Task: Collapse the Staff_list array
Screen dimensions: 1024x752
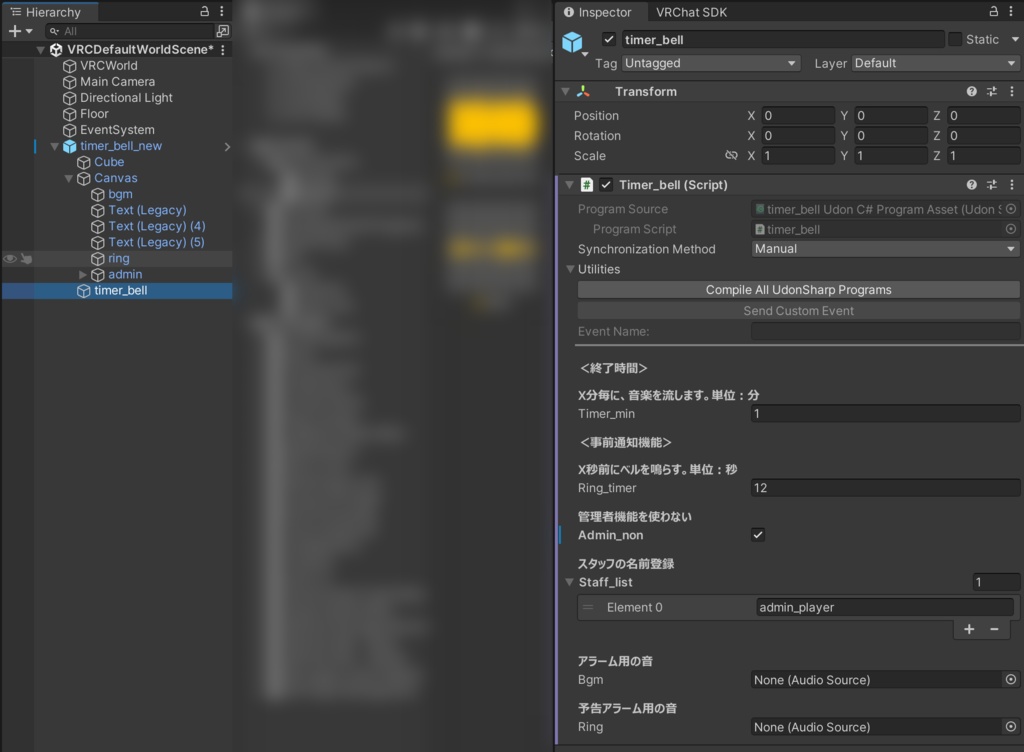Action: pyautogui.click(x=569, y=582)
